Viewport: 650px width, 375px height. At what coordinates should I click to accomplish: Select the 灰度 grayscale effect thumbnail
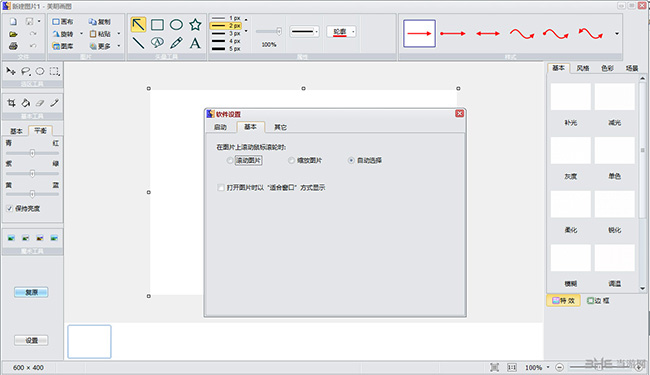click(570, 150)
